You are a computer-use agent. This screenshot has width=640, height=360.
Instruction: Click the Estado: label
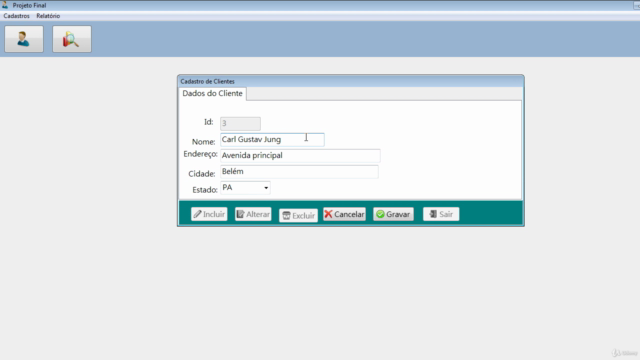click(204, 190)
